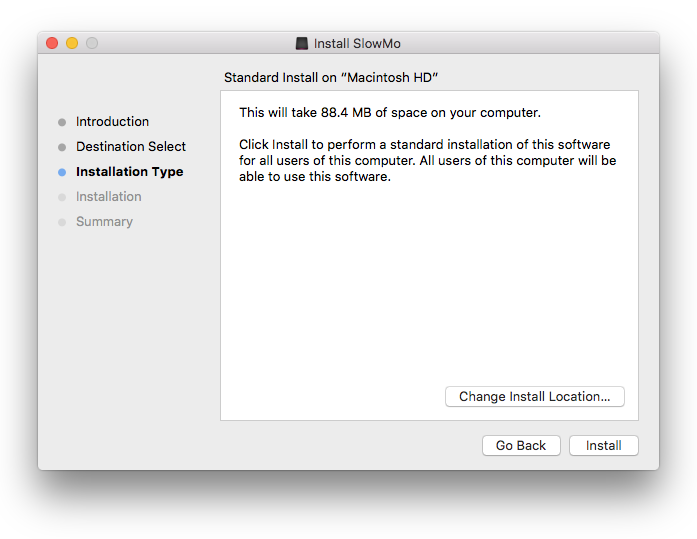Click the dimmed bullet beside Summary
This screenshot has width=697, height=539.
pos(62,222)
